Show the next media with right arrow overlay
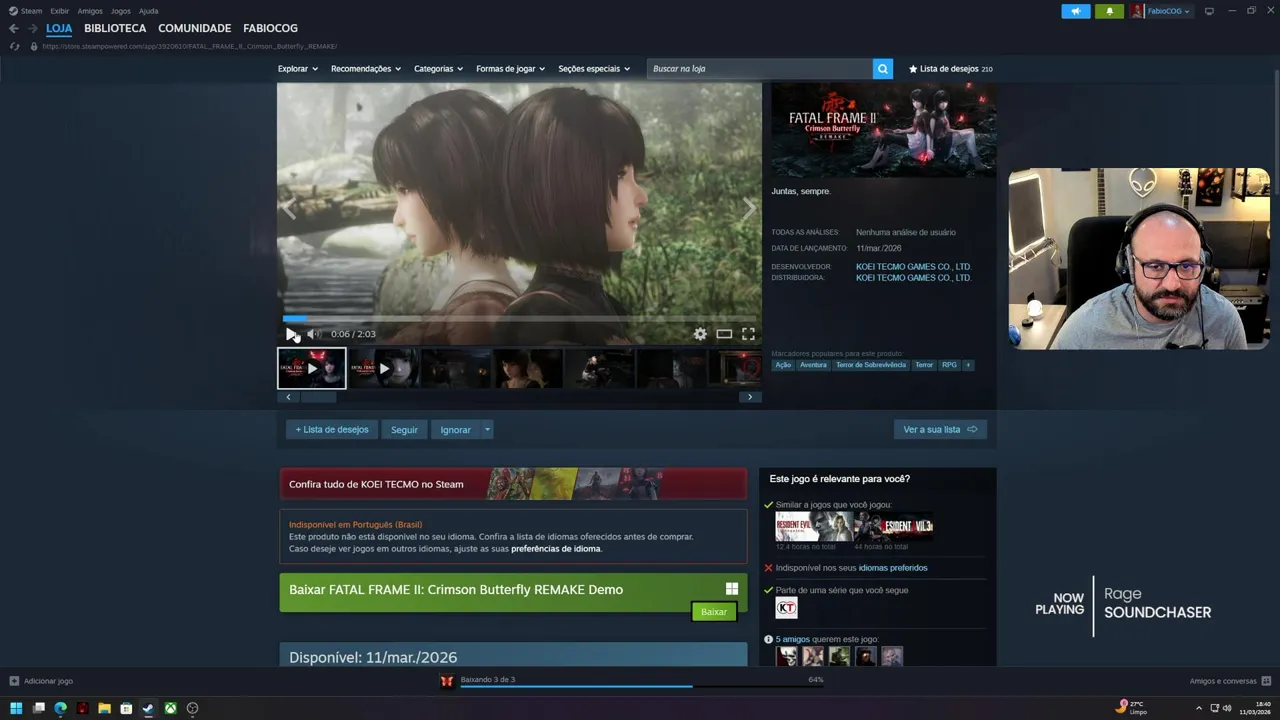This screenshot has width=1280, height=720. (x=749, y=208)
